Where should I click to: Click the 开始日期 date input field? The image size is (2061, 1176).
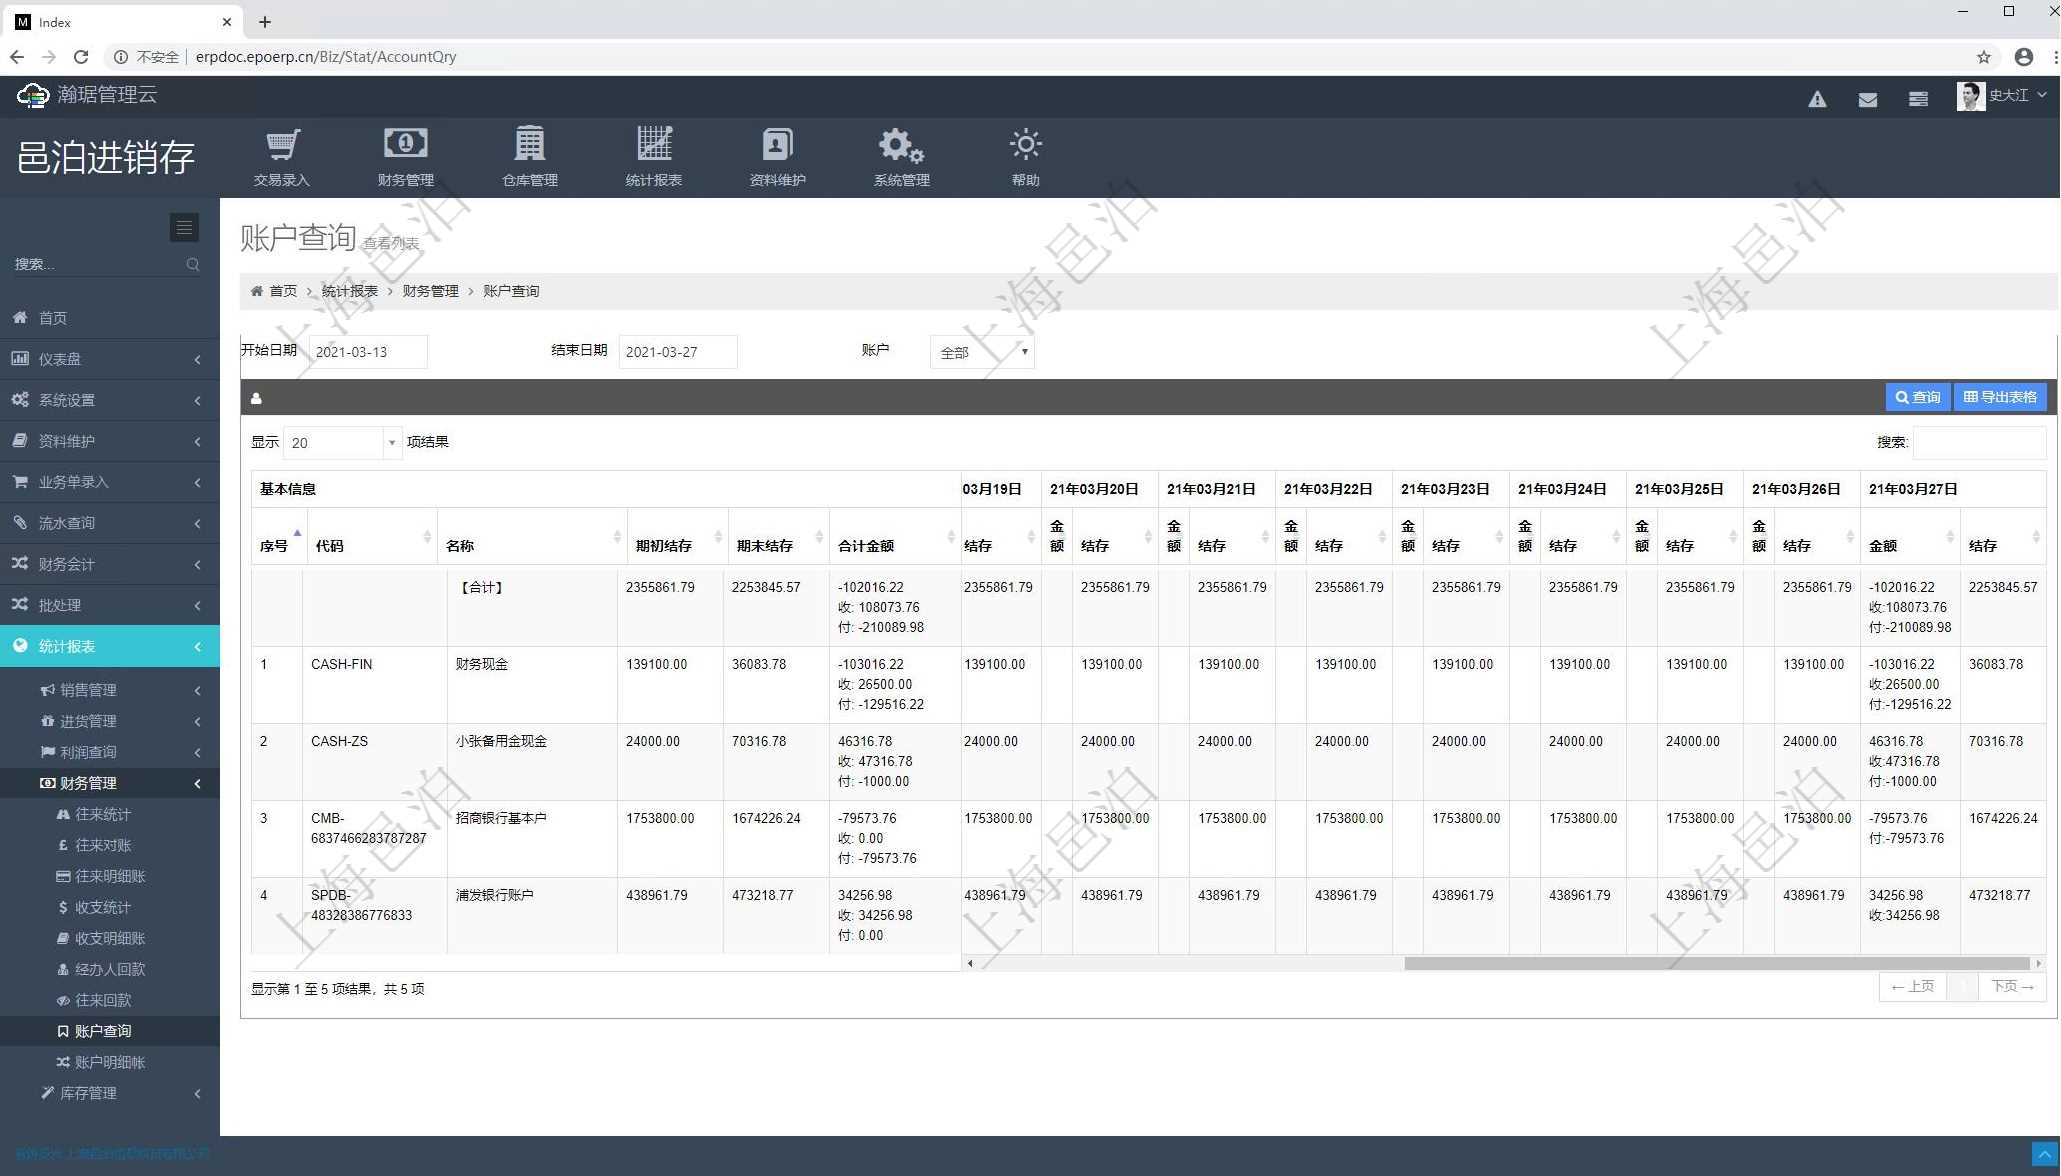click(367, 352)
